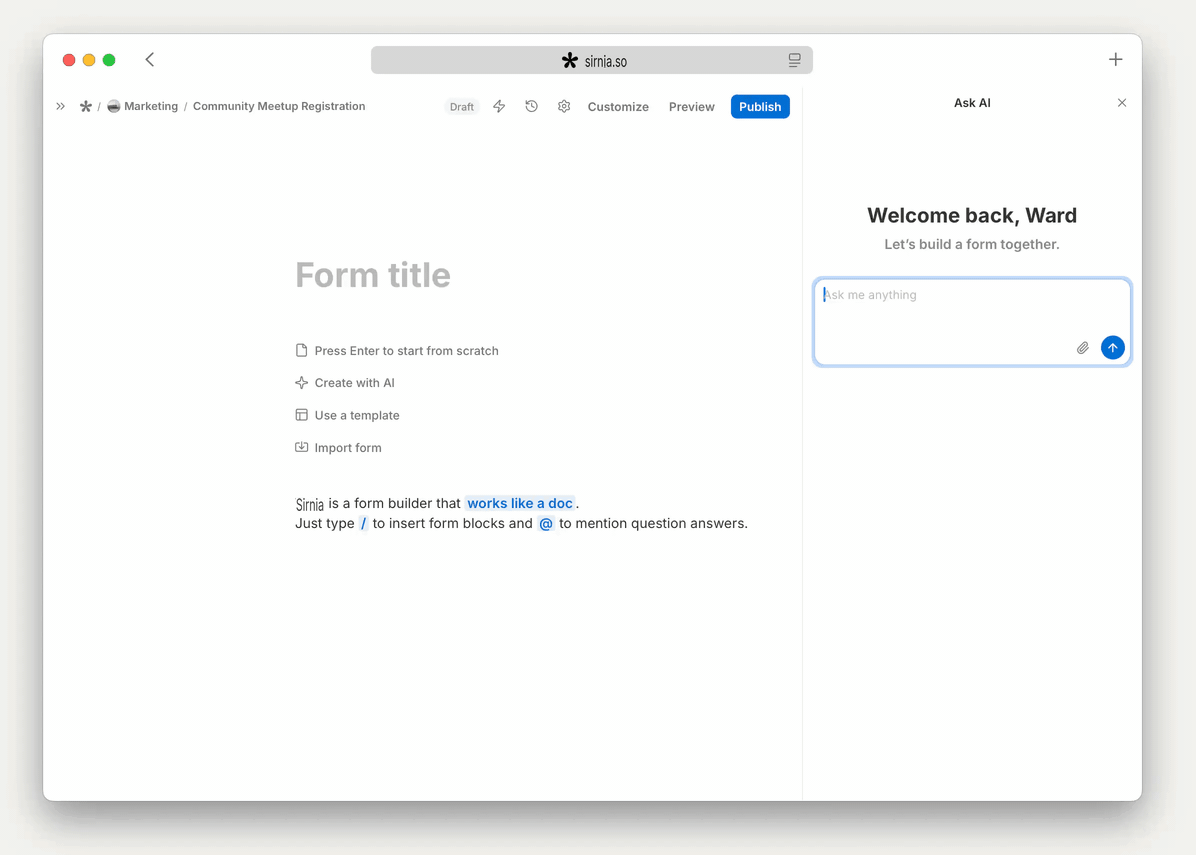Click Let's build a form together text
Image resolution: width=1196 pixels, height=855 pixels.
(x=972, y=245)
